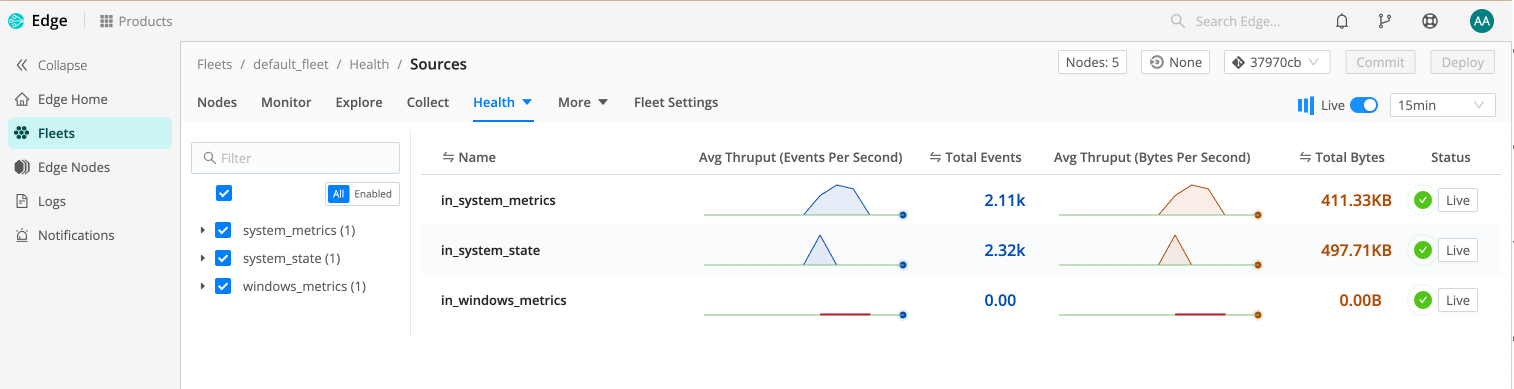This screenshot has height=389, width=1514.
Task: Go to default_fleet breadcrumb link
Action: tap(291, 64)
